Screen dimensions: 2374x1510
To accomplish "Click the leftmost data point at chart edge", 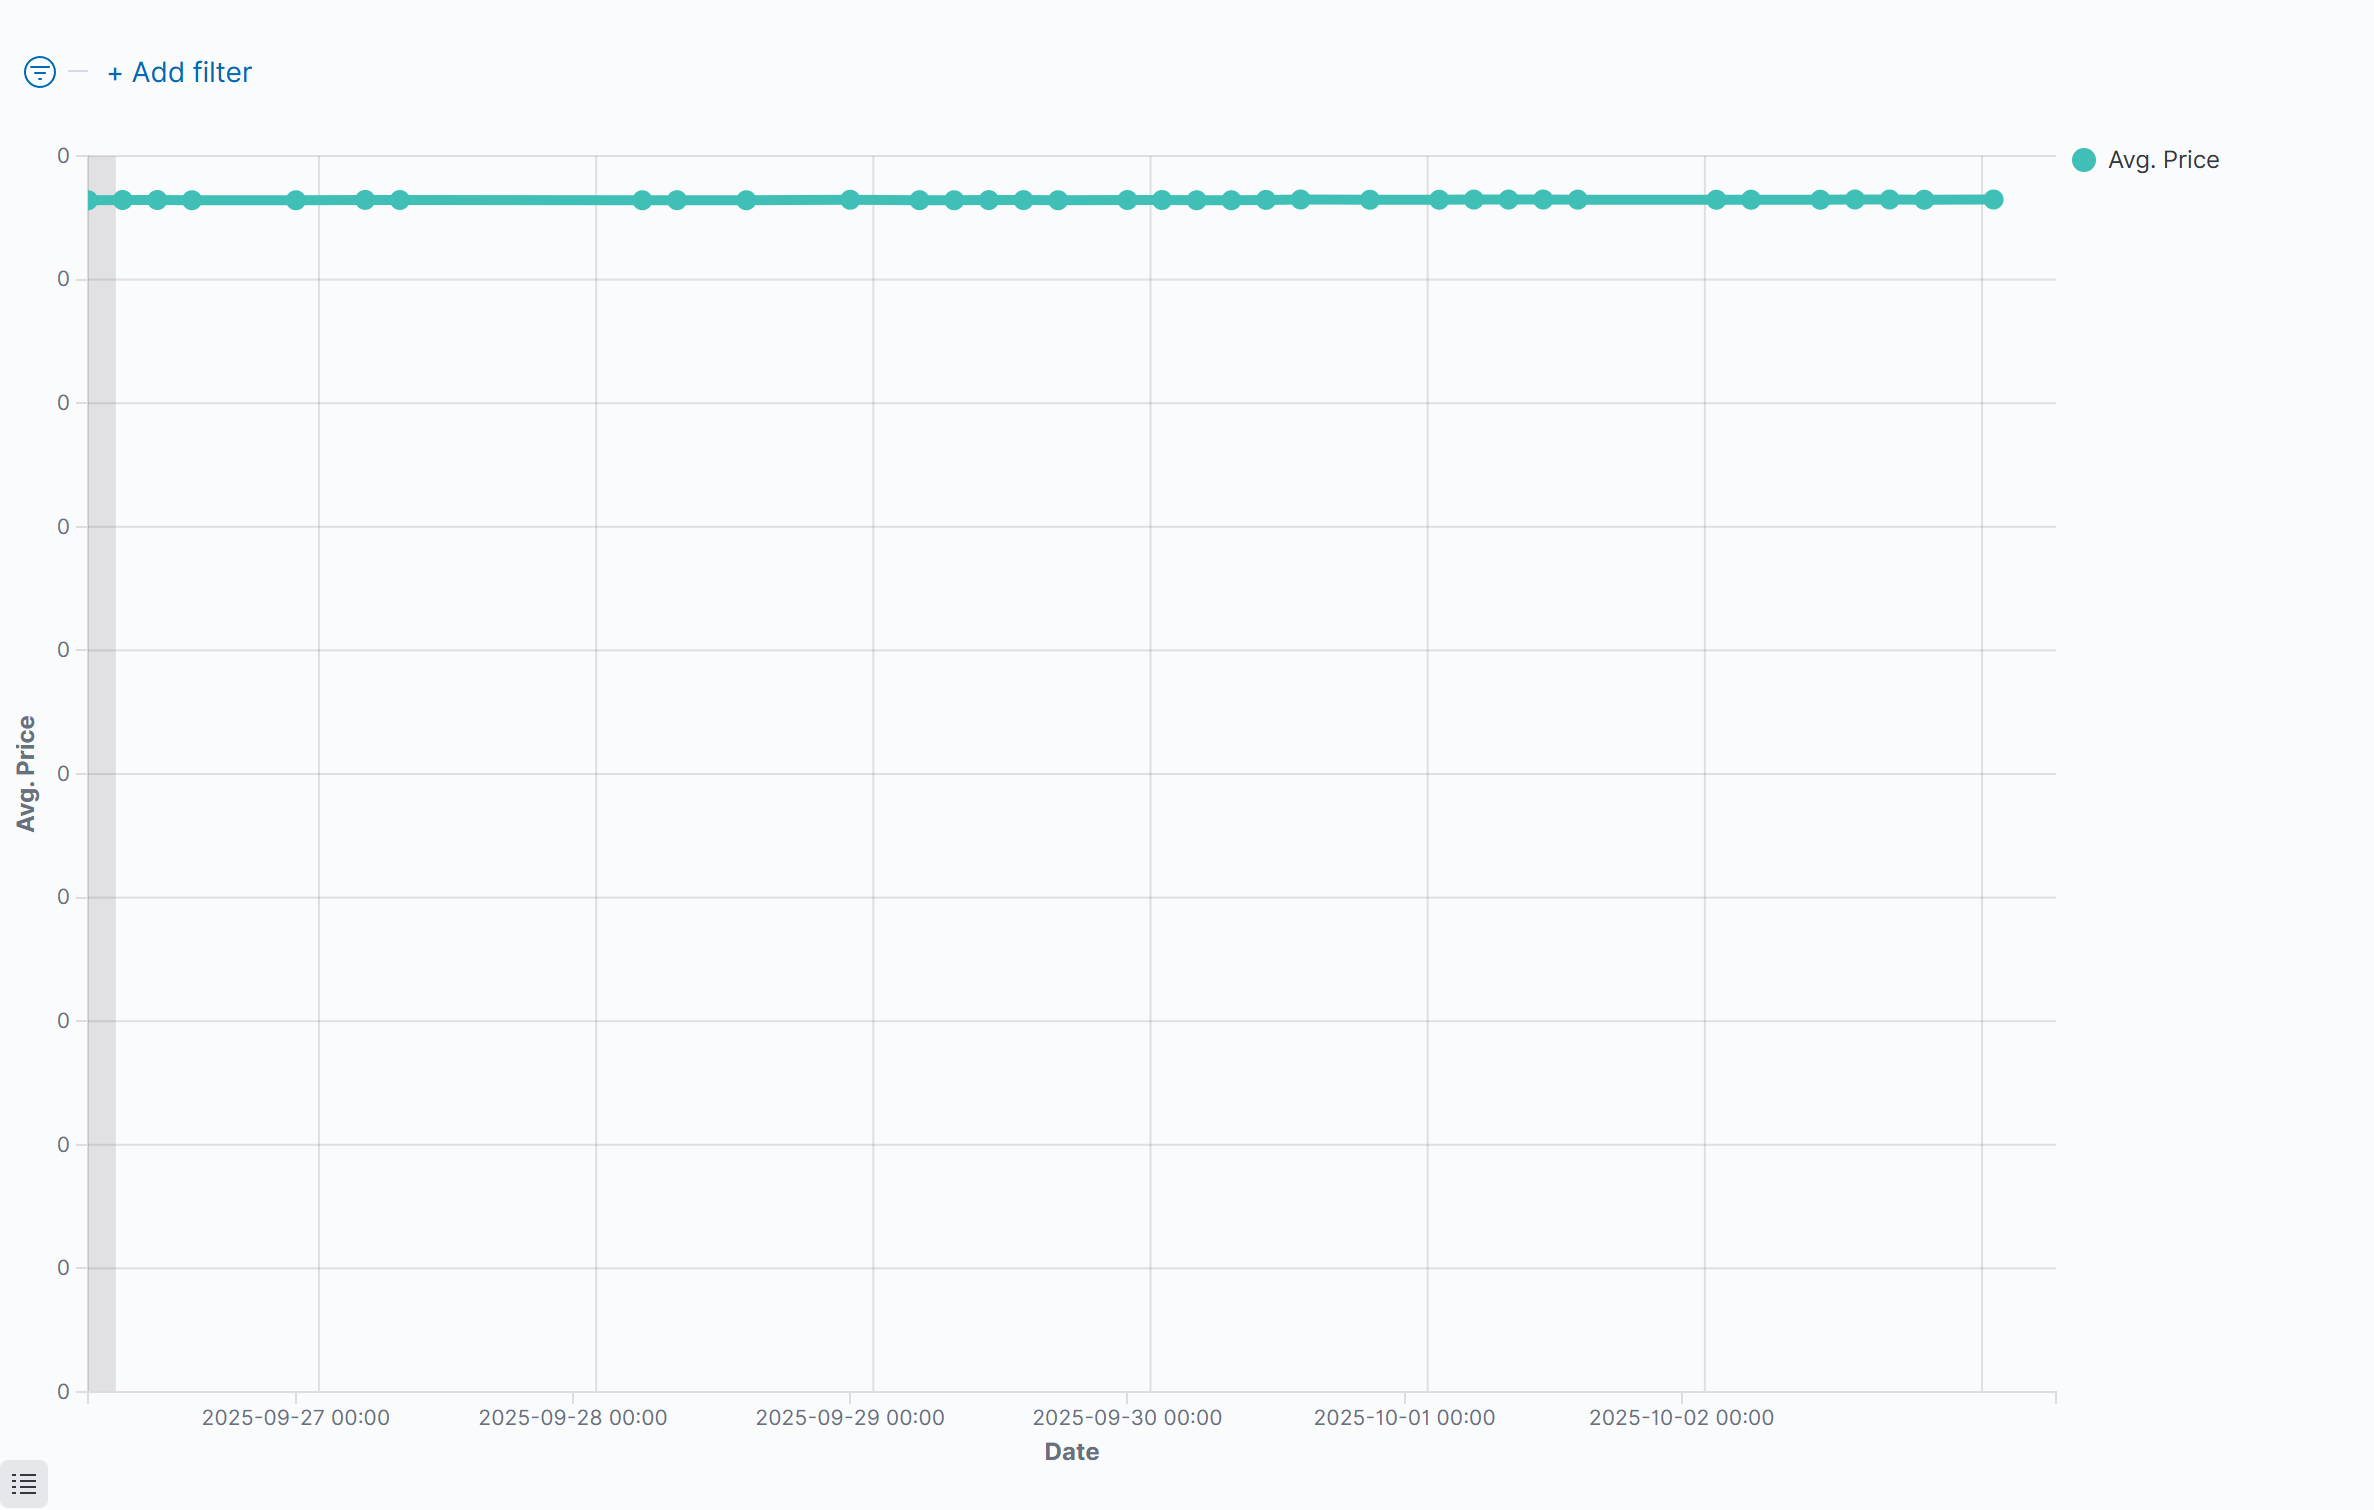I will click(90, 200).
